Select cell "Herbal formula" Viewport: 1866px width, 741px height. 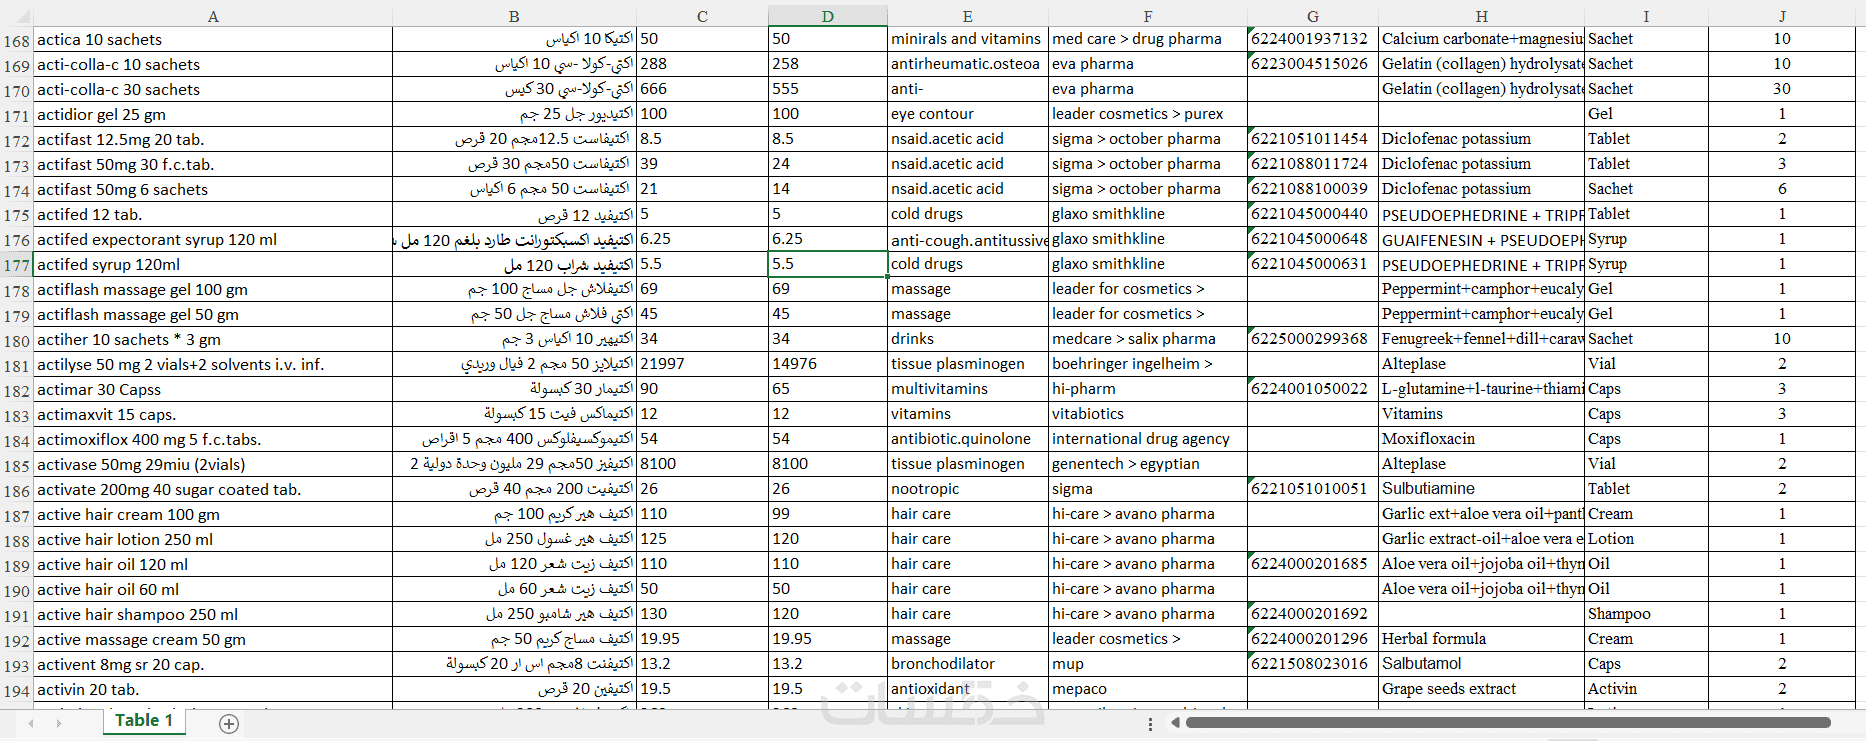[1482, 639]
